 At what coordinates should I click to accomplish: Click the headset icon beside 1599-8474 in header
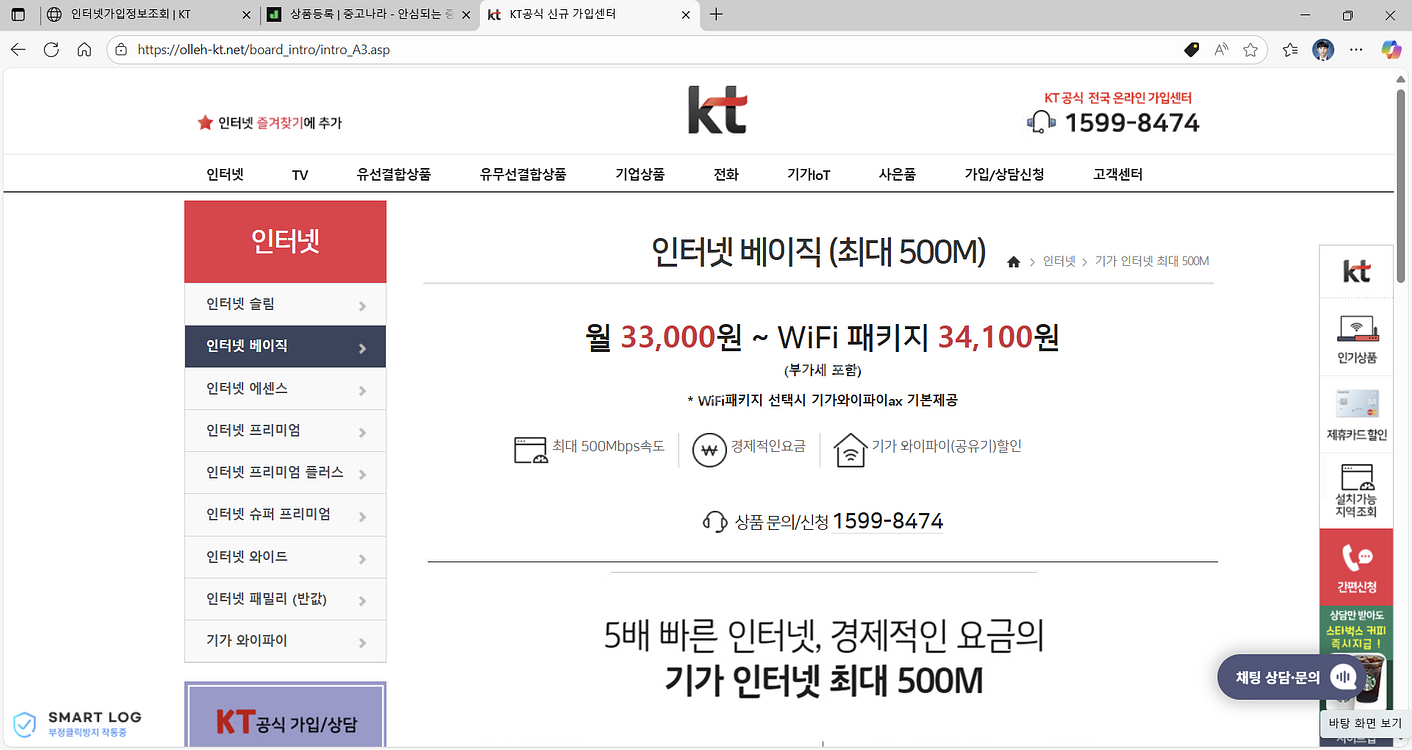tap(1041, 123)
